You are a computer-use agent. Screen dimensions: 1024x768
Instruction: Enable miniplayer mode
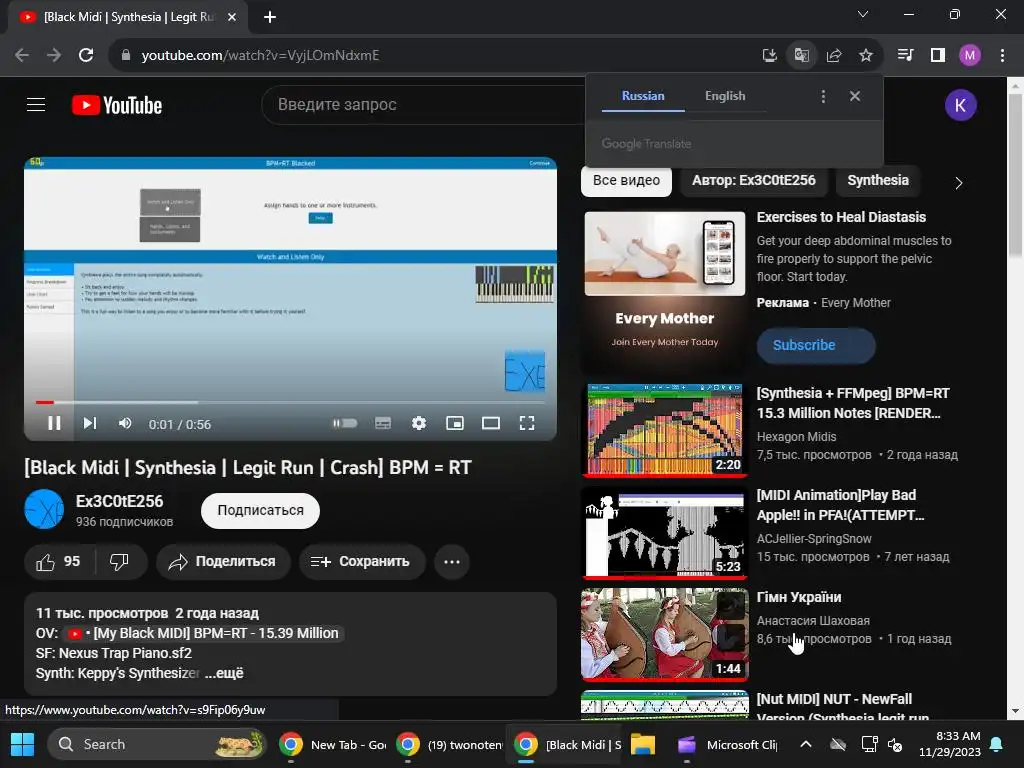[455, 423]
